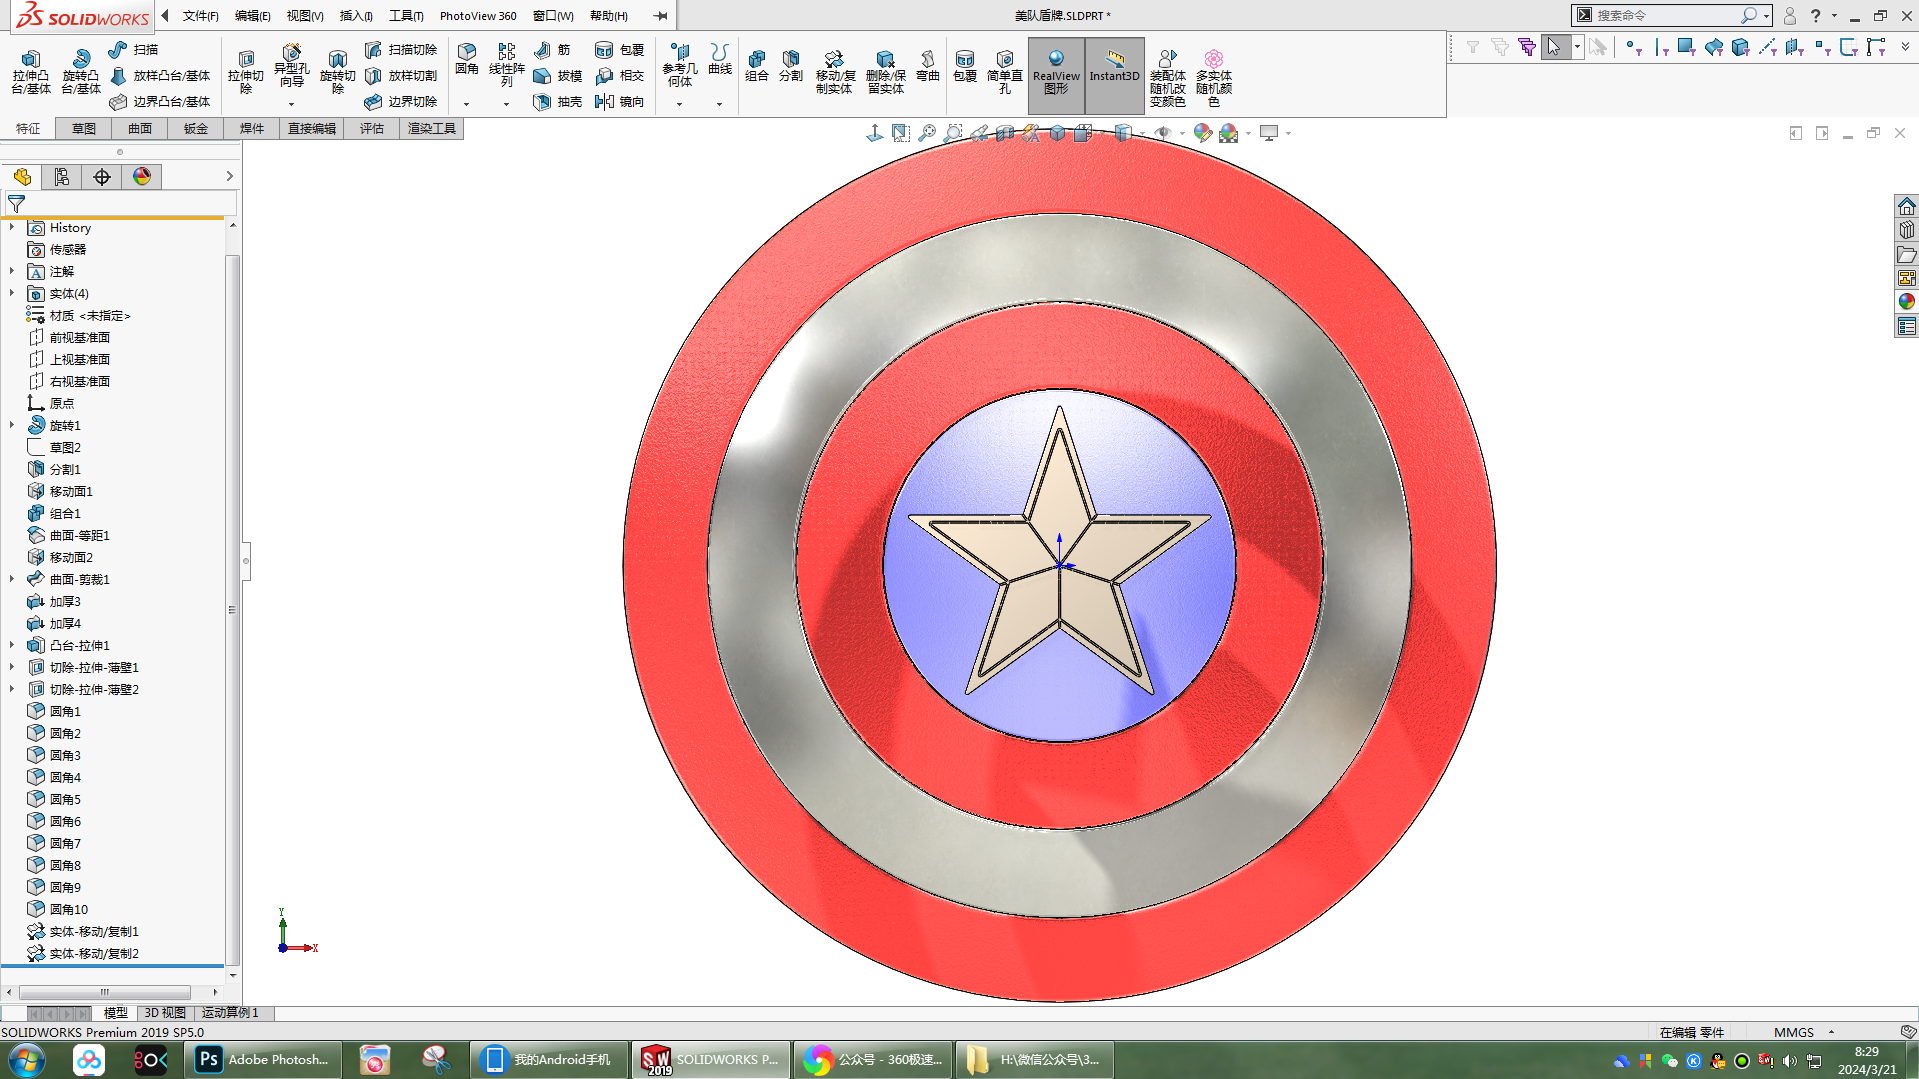Select the 放样切割 lofted cut tool
The width and height of the screenshot is (1919, 1079).
coord(401,75)
